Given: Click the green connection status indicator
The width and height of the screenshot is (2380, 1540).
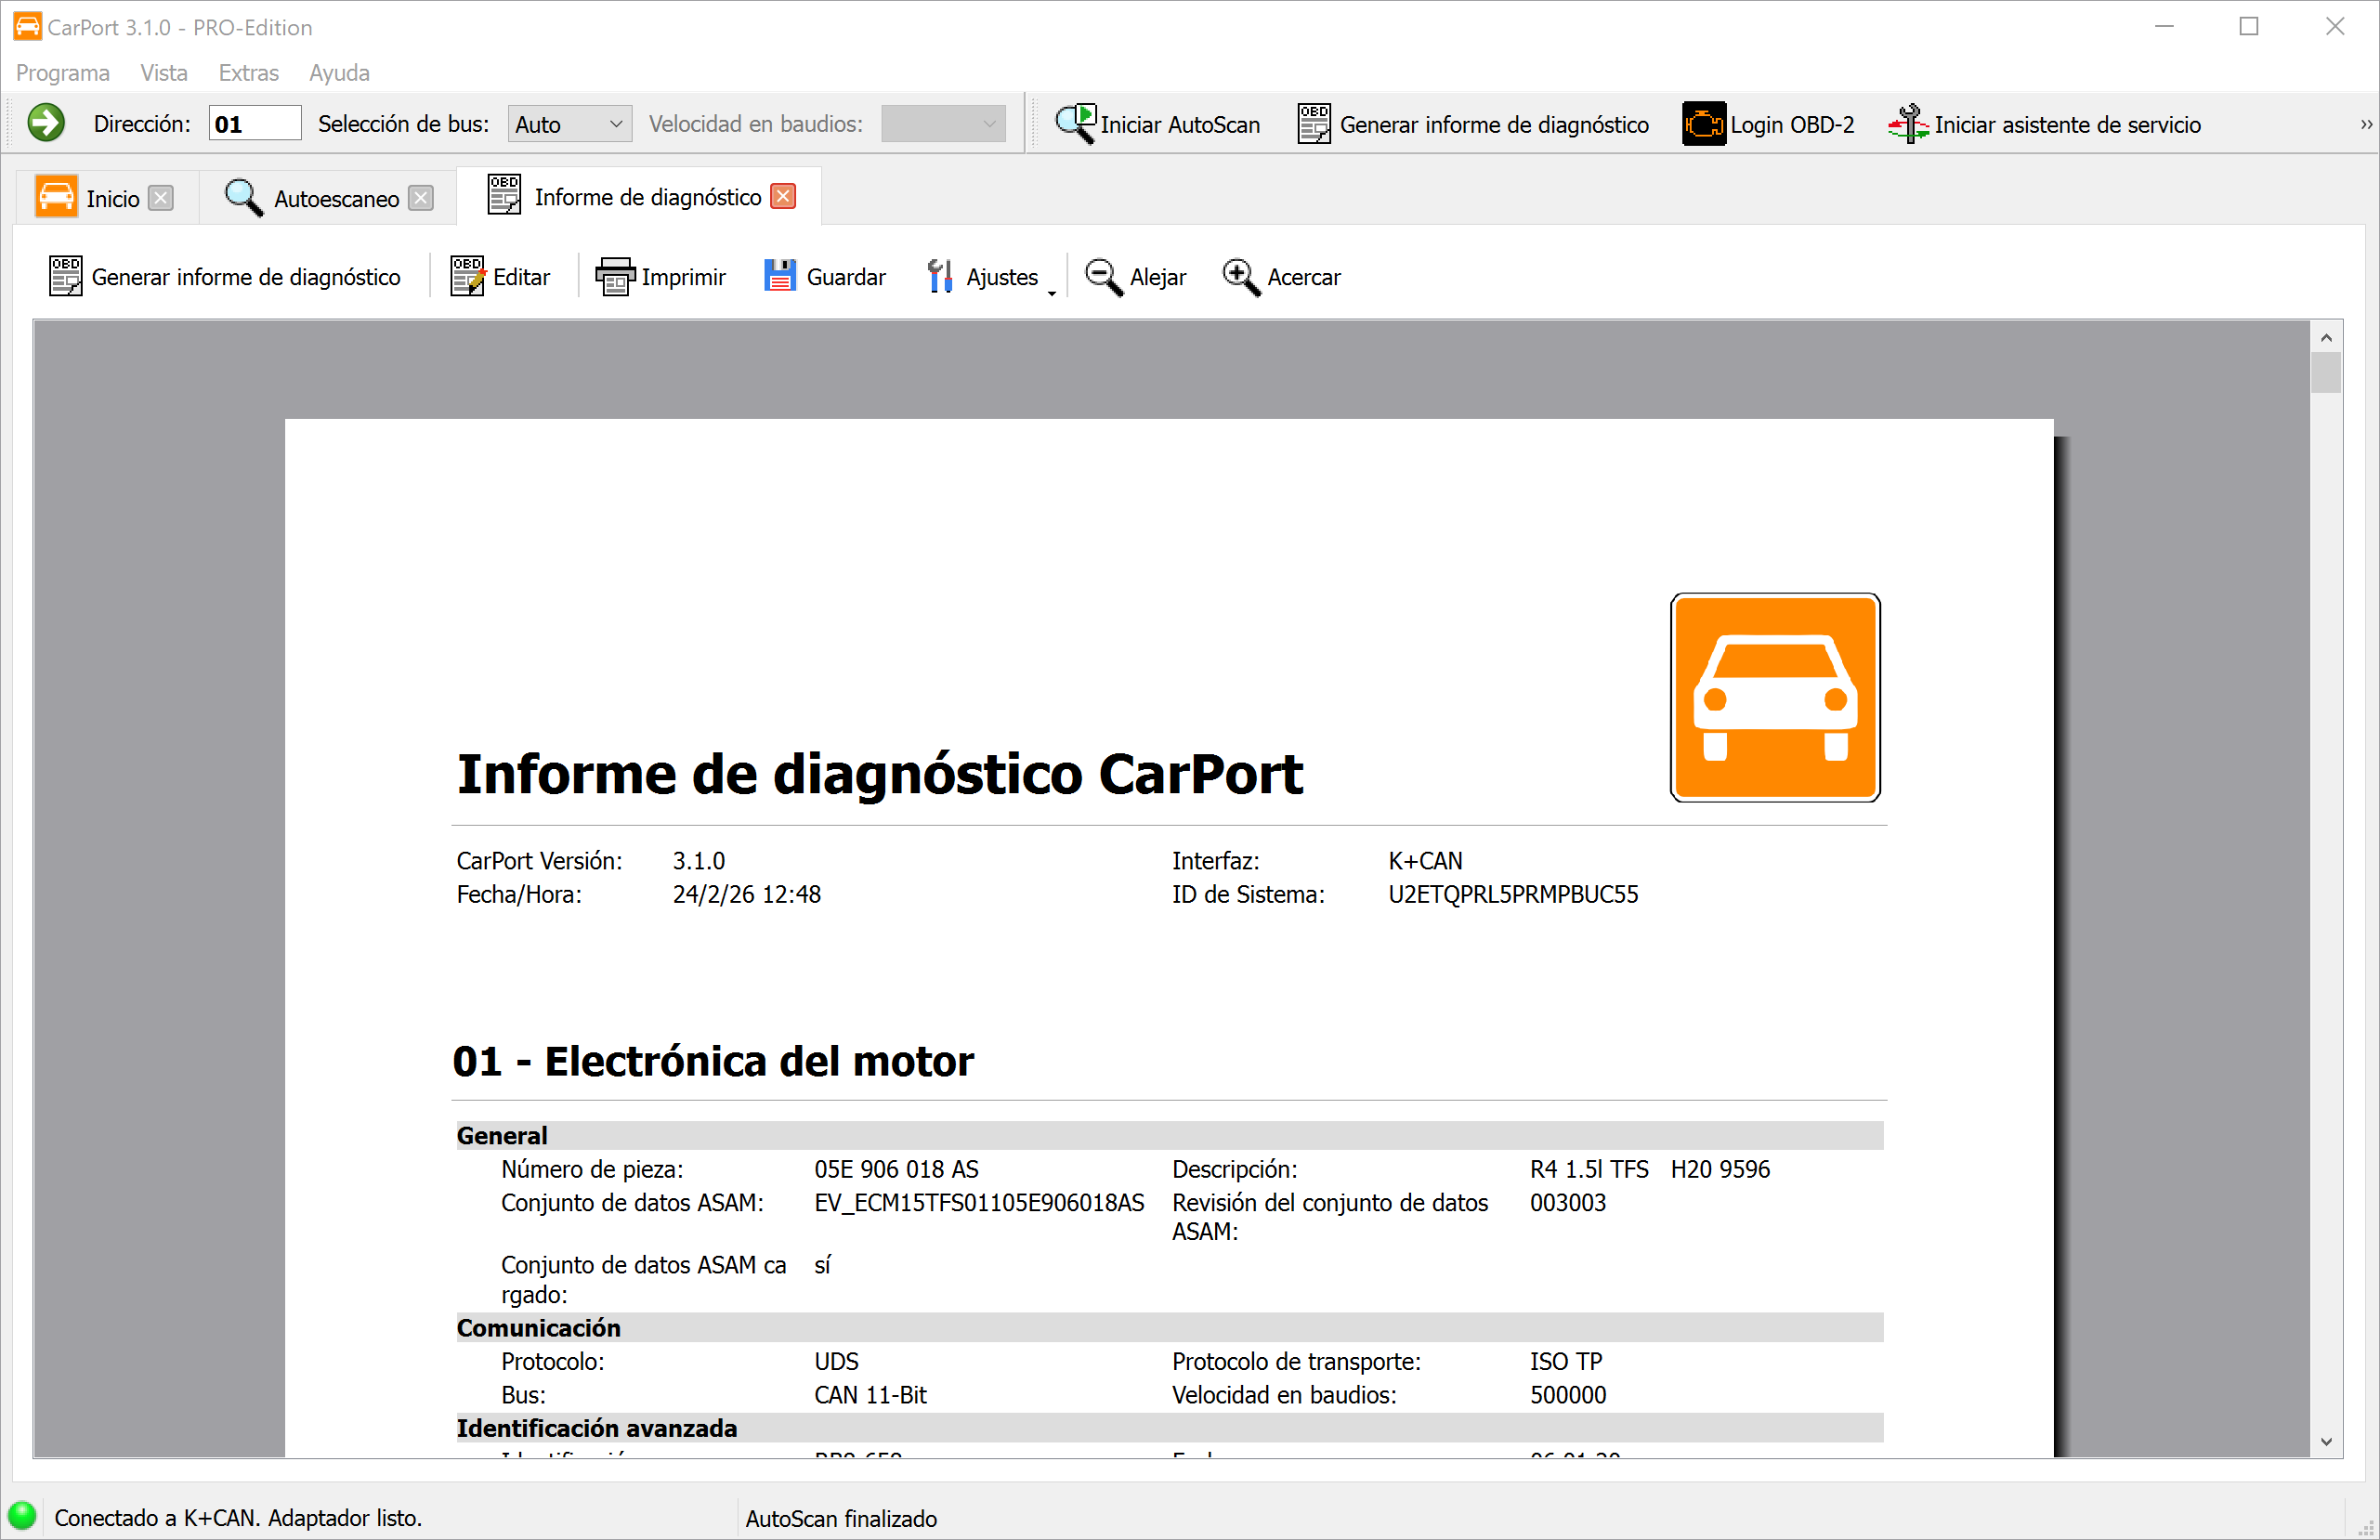Looking at the screenshot, I should point(24,1516).
